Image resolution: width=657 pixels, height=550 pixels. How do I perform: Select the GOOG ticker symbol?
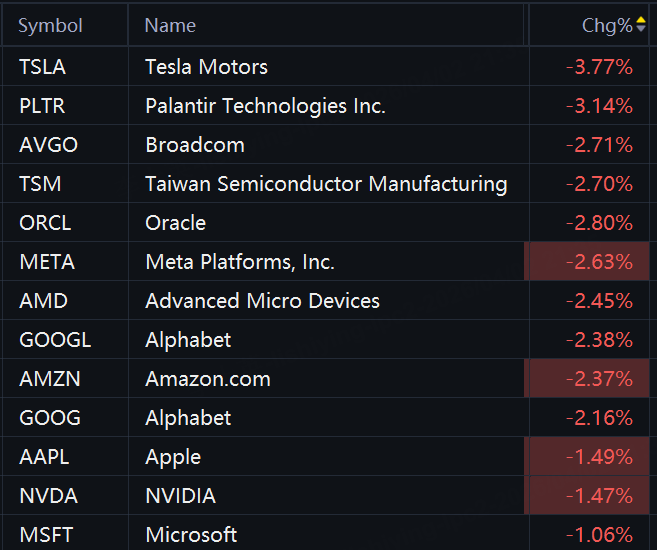[50, 418]
